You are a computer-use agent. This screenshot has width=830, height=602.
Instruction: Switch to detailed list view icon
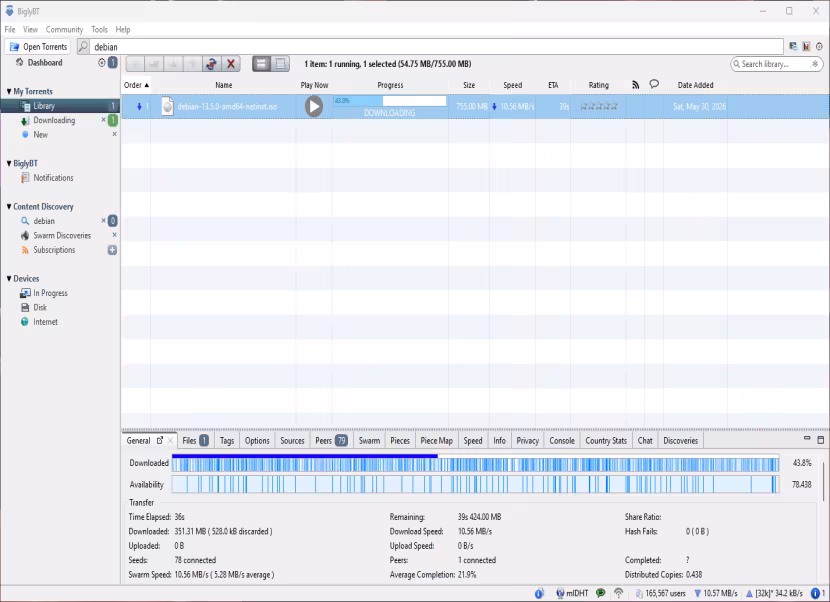pyautogui.click(x=280, y=64)
